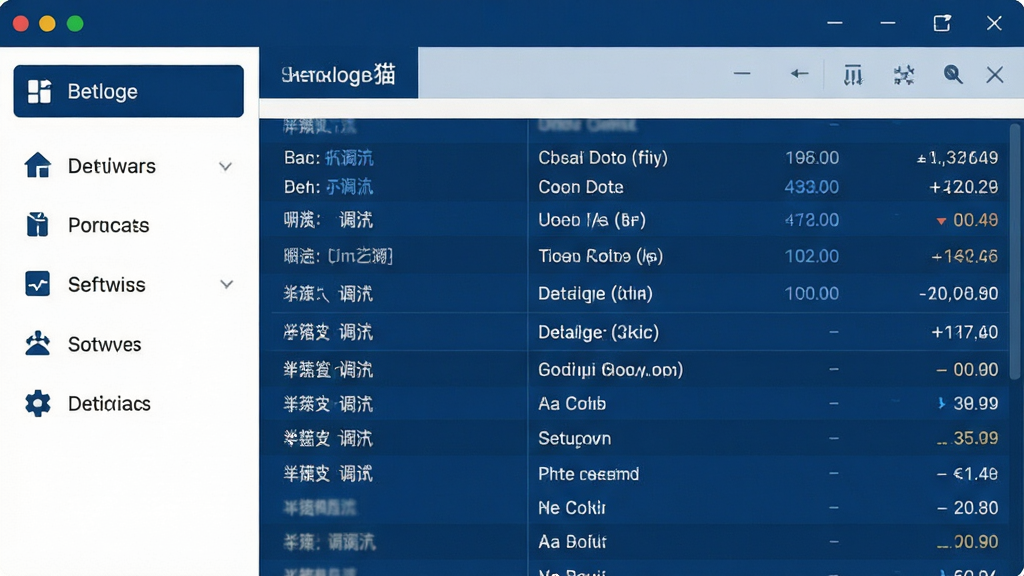Click the Phte ceesmd row label
This screenshot has width=1024, height=576.
pos(588,473)
